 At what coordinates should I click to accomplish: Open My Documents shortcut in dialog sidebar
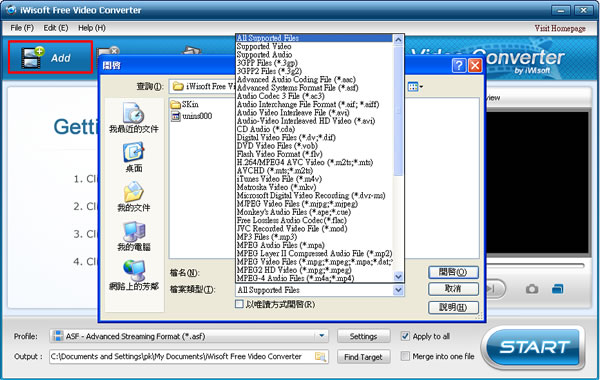[134, 197]
